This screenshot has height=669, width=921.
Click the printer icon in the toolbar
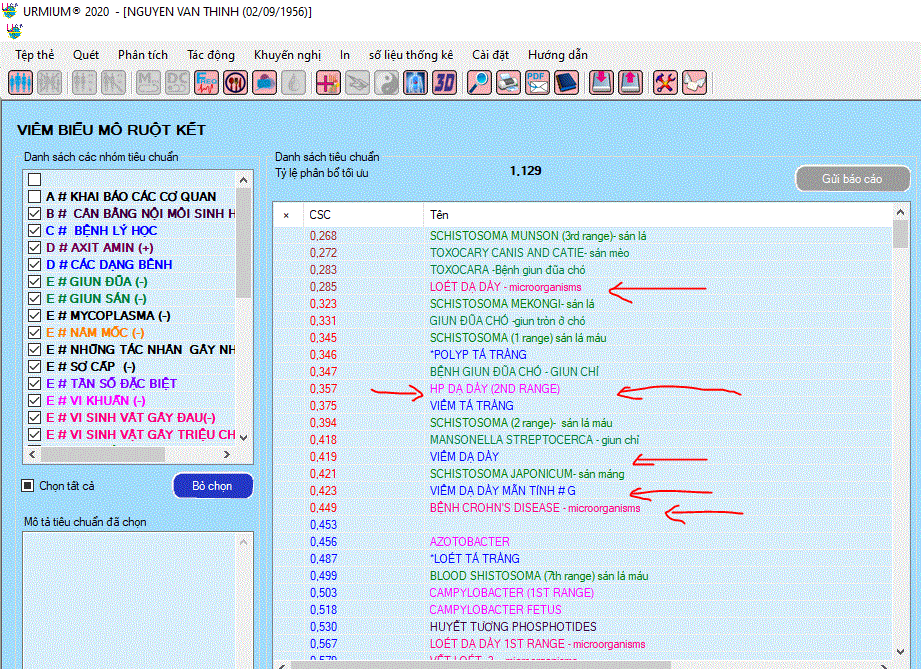(x=508, y=83)
